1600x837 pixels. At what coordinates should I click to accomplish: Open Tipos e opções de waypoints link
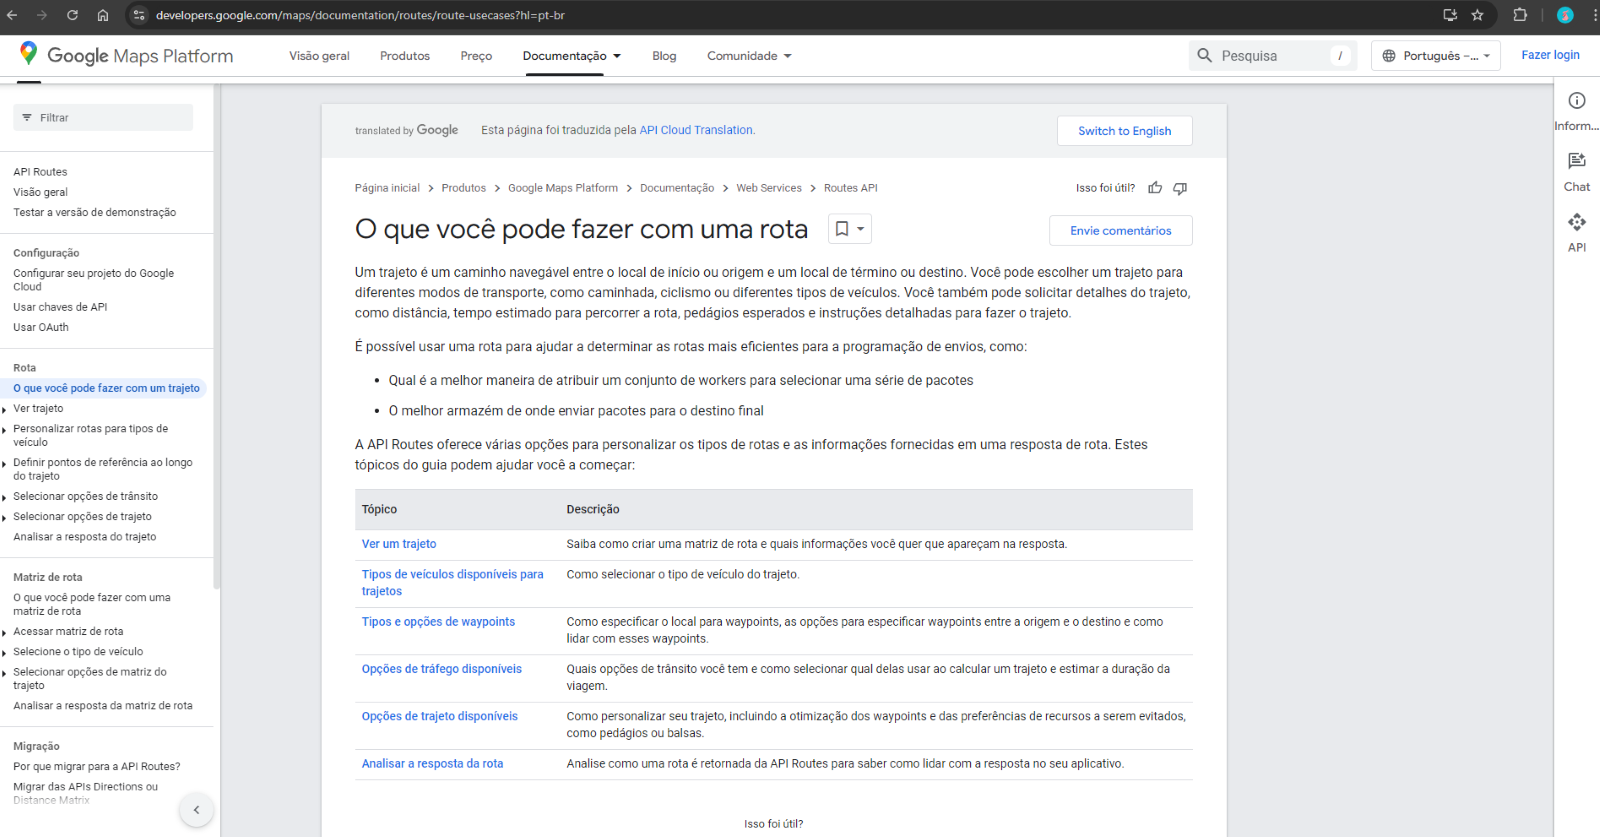coord(438,622)
